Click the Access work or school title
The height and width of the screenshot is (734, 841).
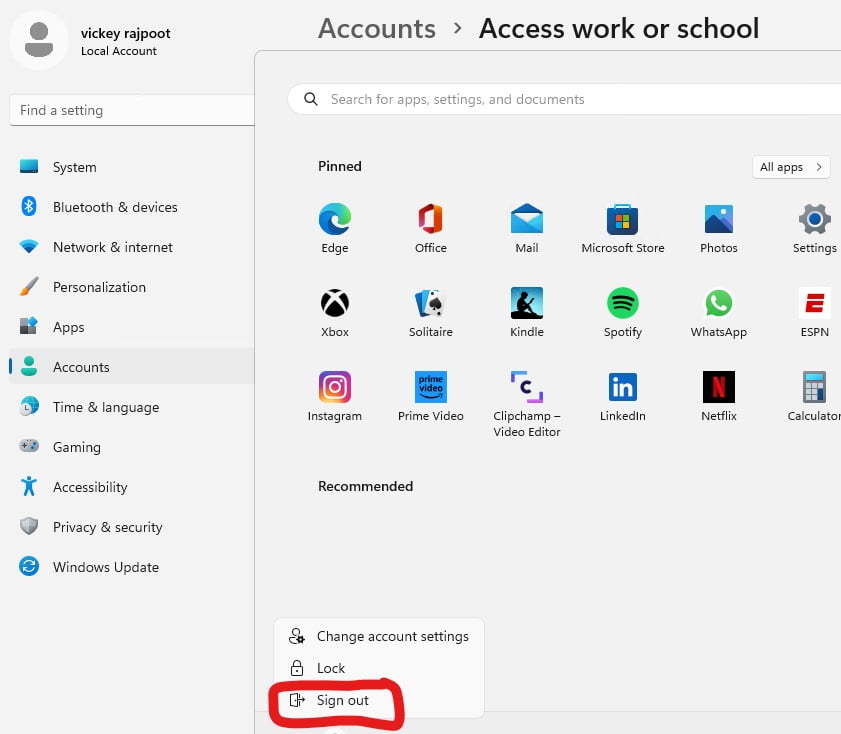tap(619, 28)
